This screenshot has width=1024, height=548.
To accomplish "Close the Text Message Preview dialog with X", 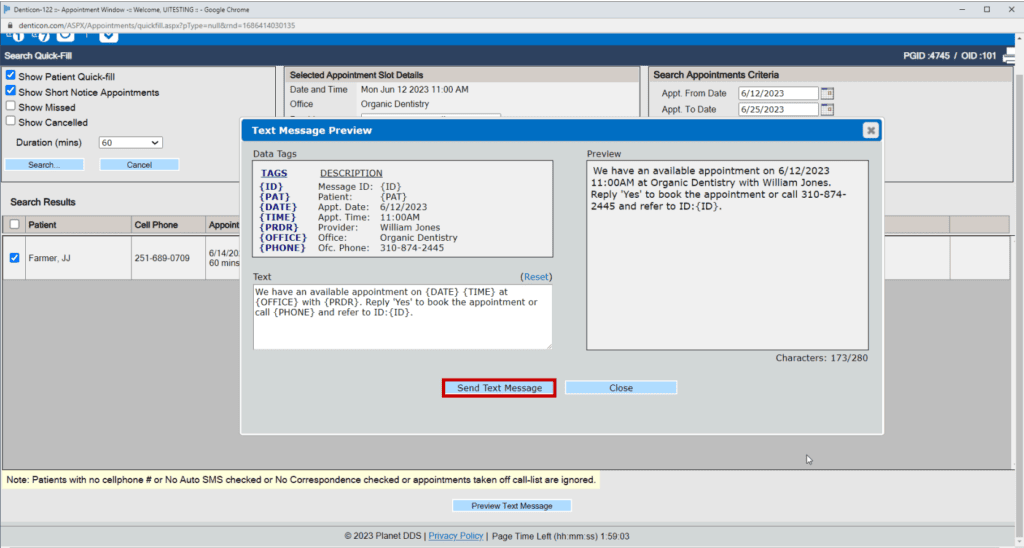I will point(870,130).
